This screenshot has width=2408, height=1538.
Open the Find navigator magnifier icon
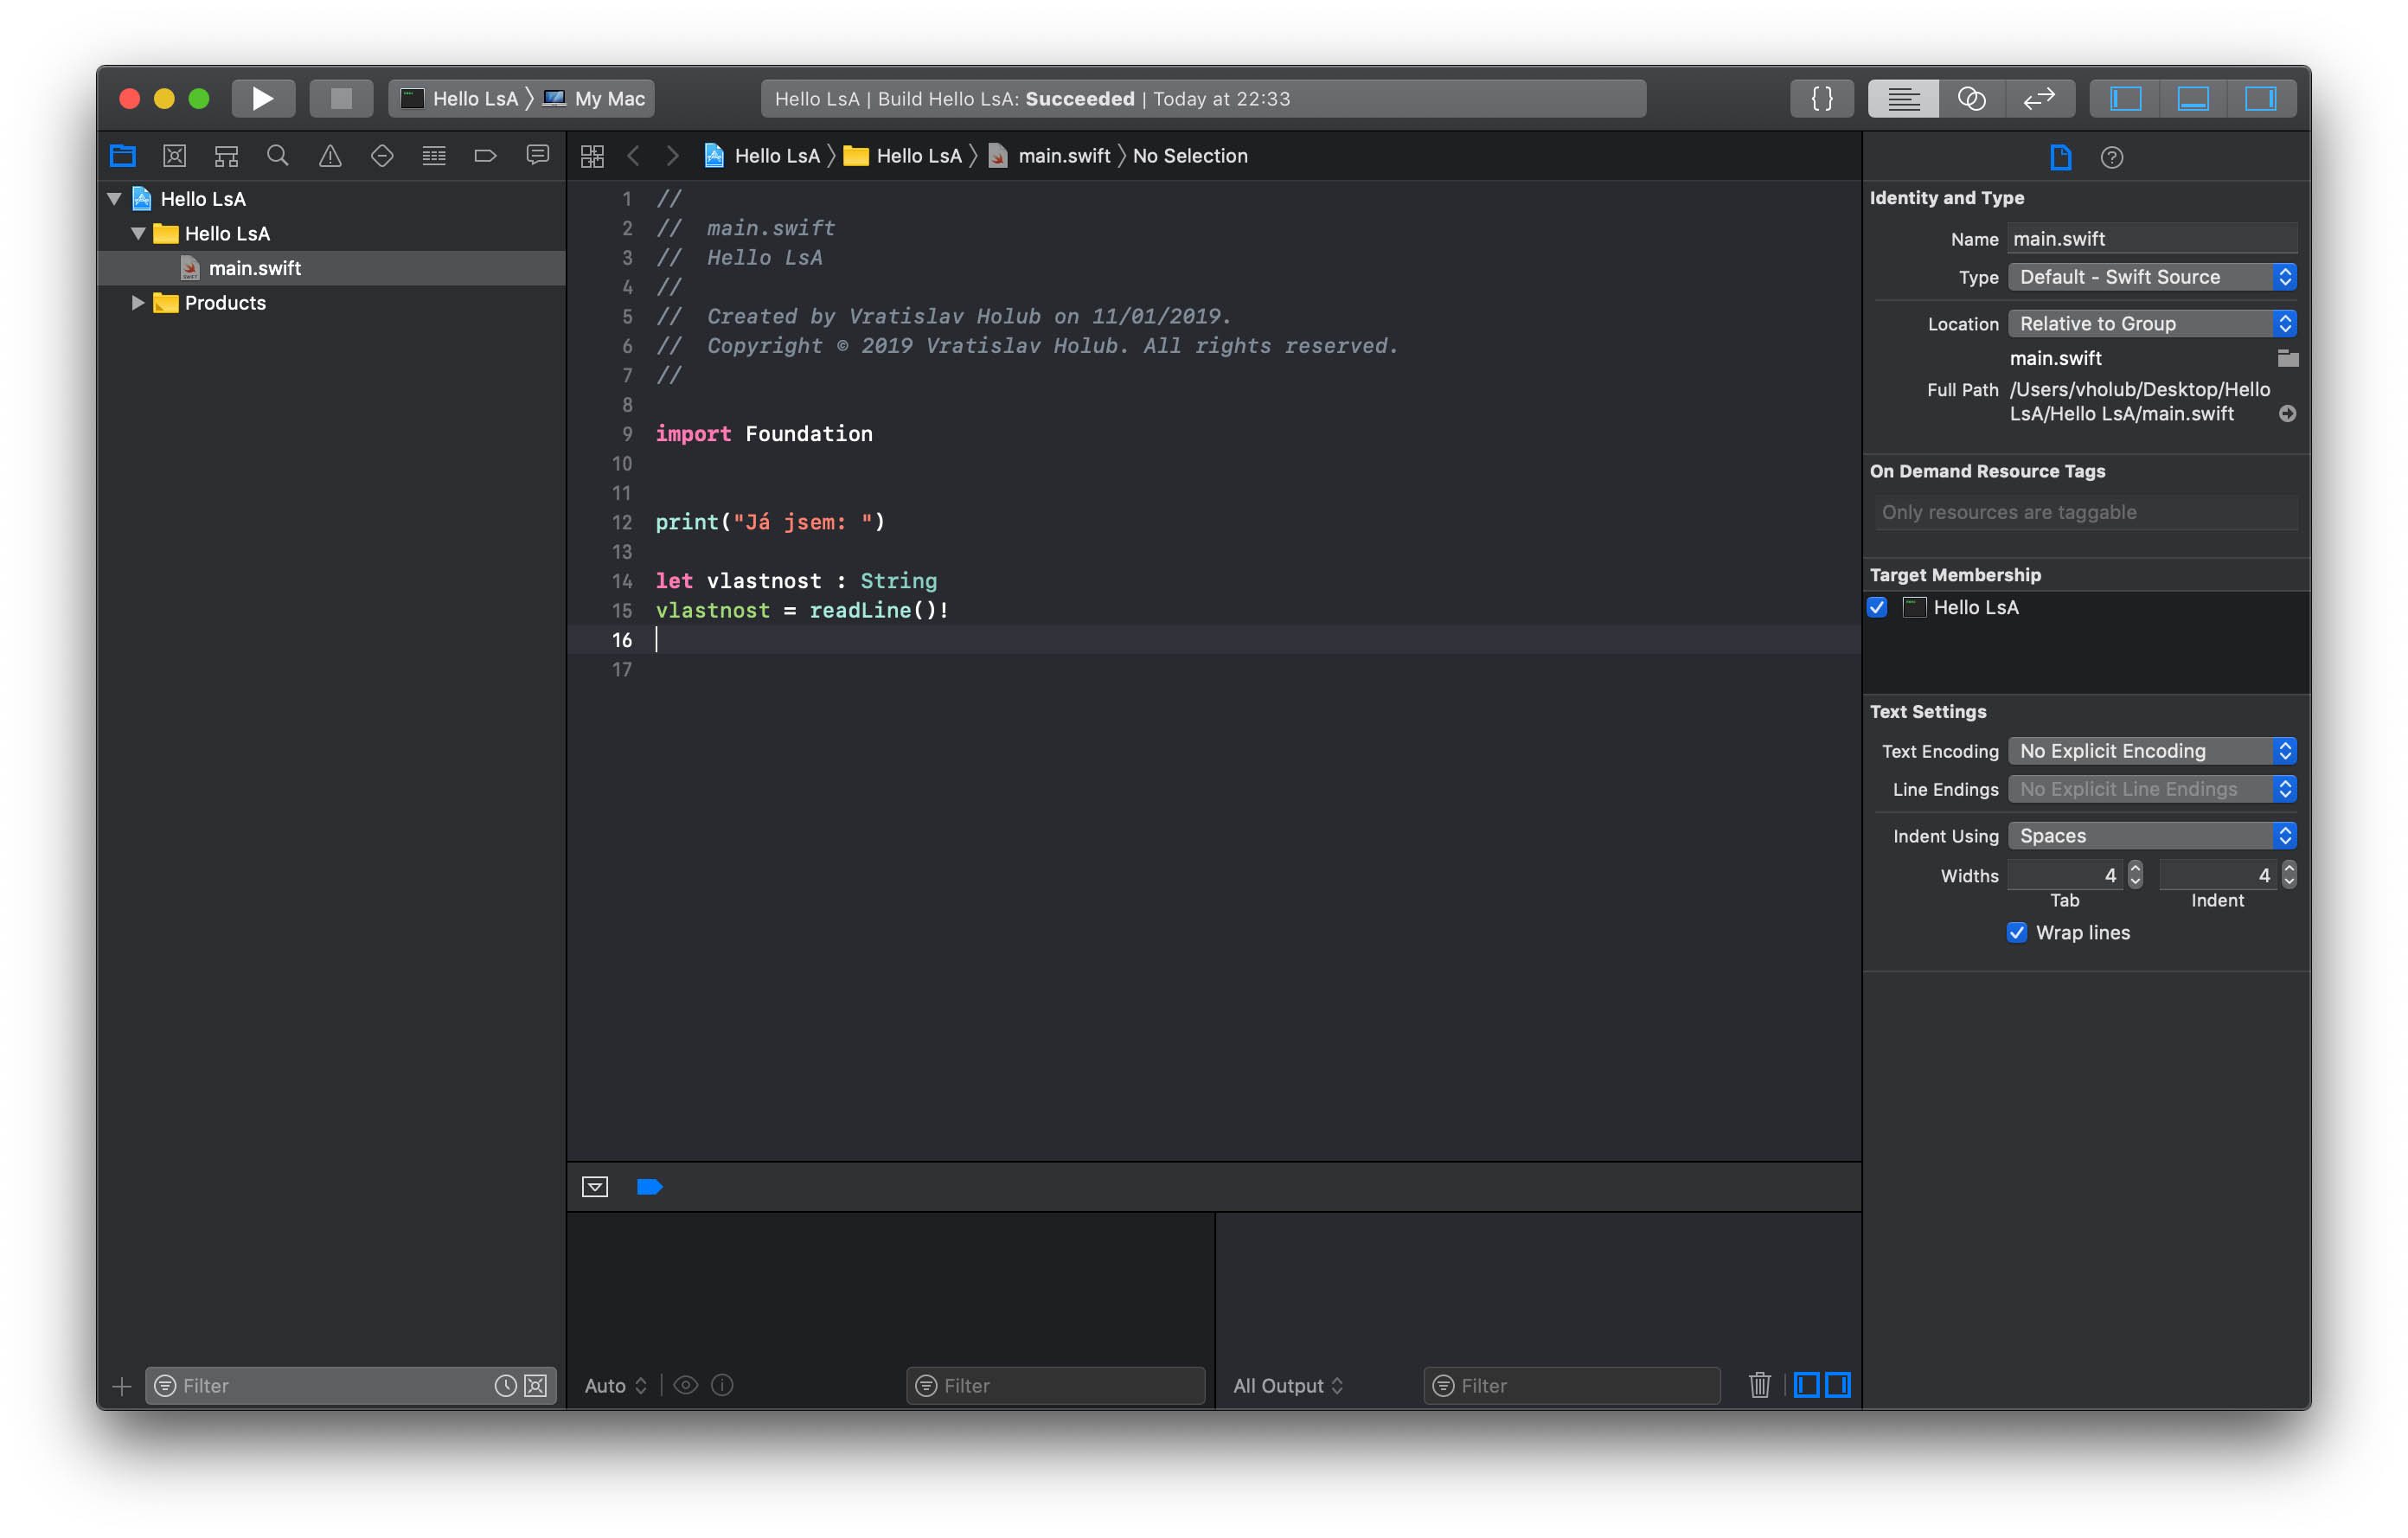(x=277, y=156)
